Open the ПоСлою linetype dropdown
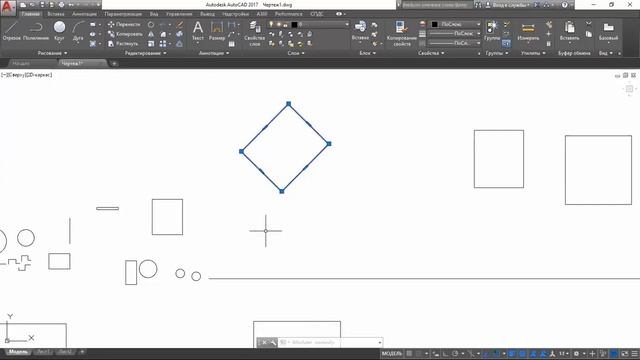The height and width of the screenshot is (360, 640). click(455, 43)
